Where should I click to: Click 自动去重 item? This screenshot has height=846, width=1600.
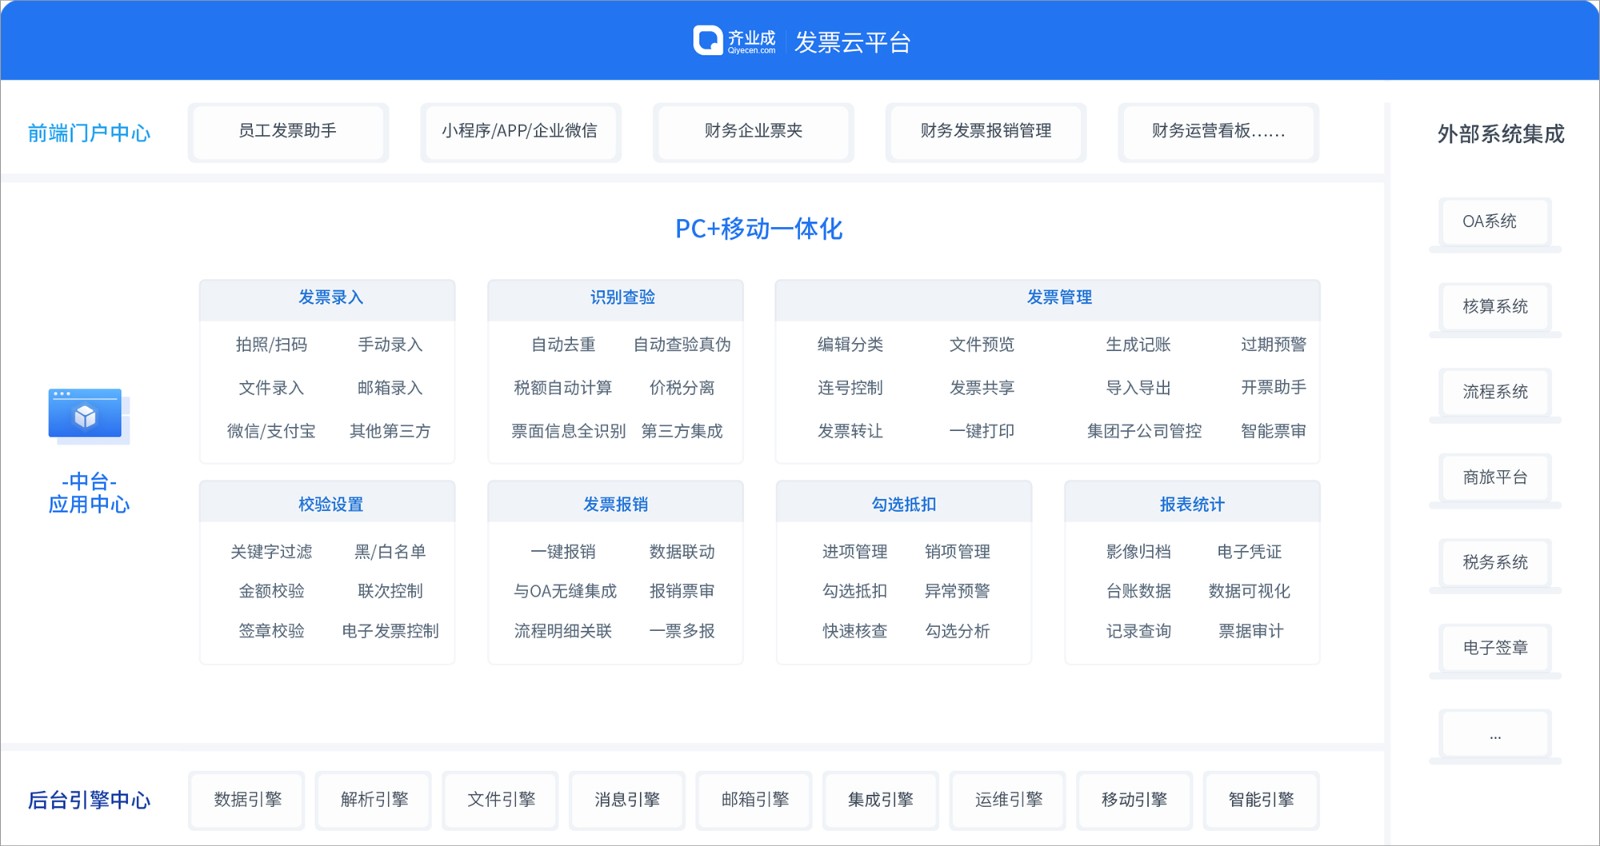coord(563,345)
